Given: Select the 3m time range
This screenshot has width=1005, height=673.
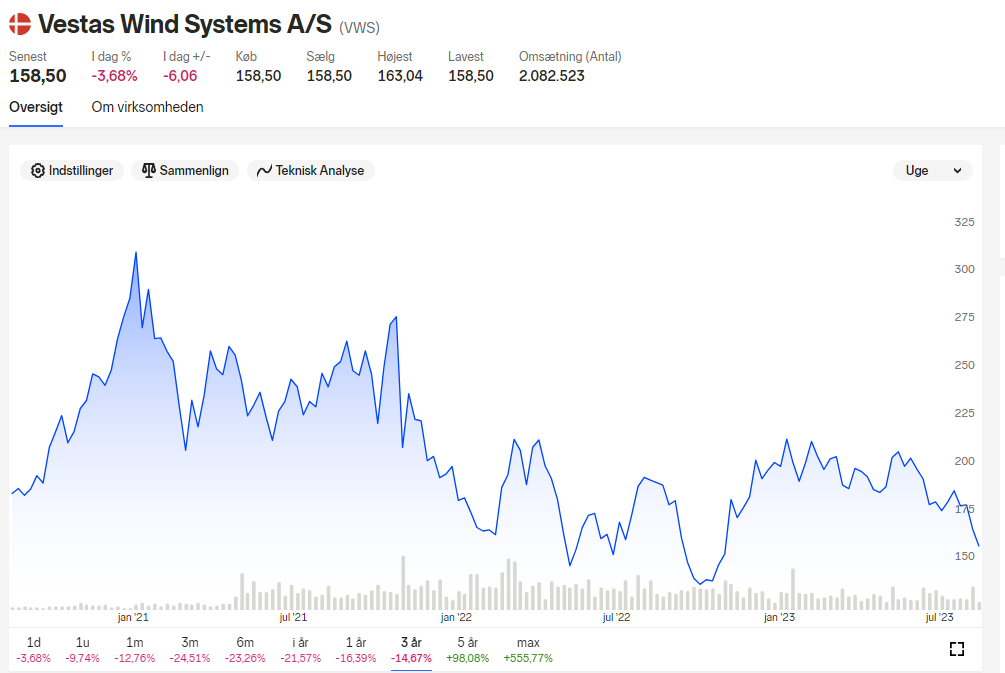Looking at the screenshot, I should 190,649.
